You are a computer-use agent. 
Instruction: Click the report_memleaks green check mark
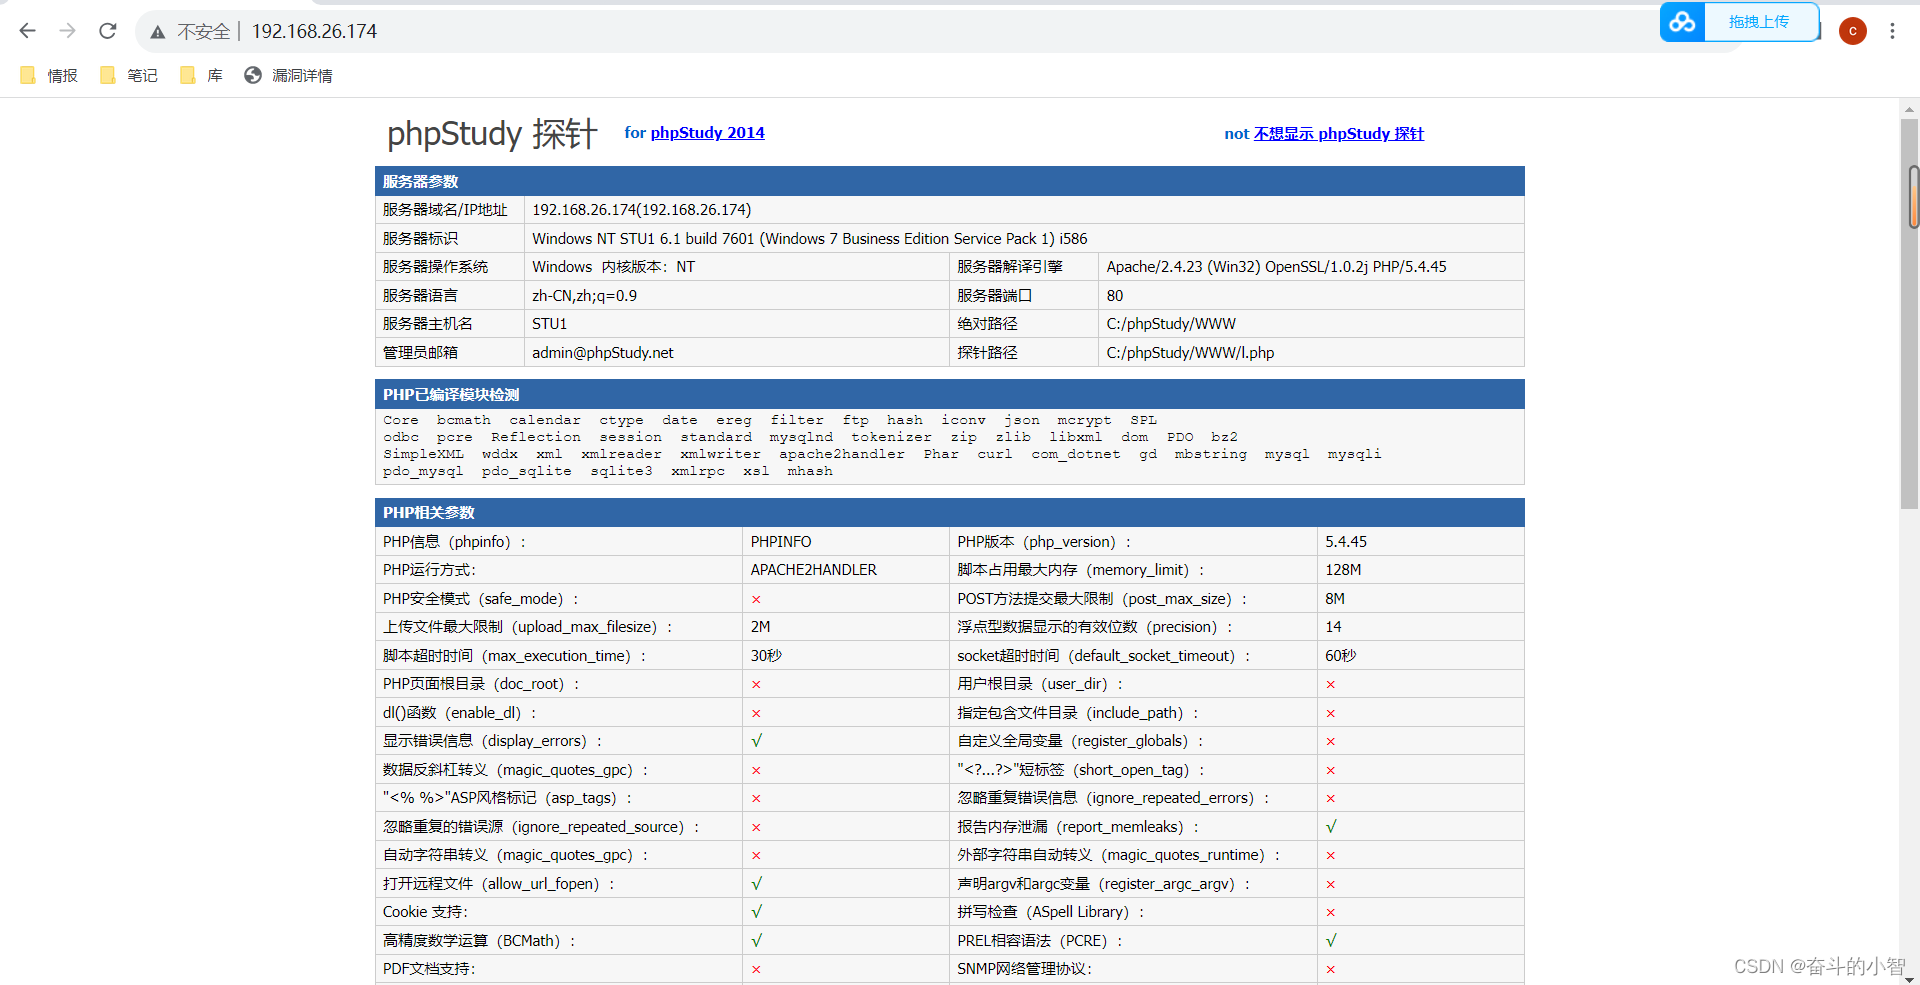point(1332,827)
